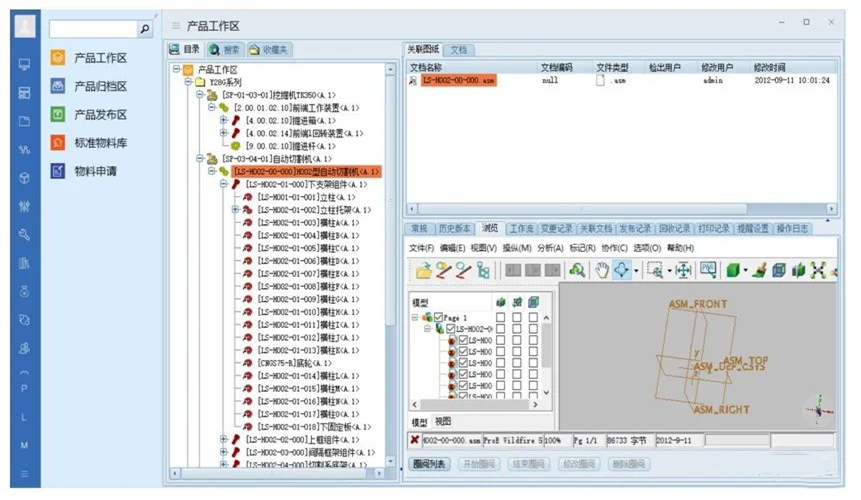Uncheck the LS-M002-0 assembly checkbox
861x500 pixels.
[450, 329]
